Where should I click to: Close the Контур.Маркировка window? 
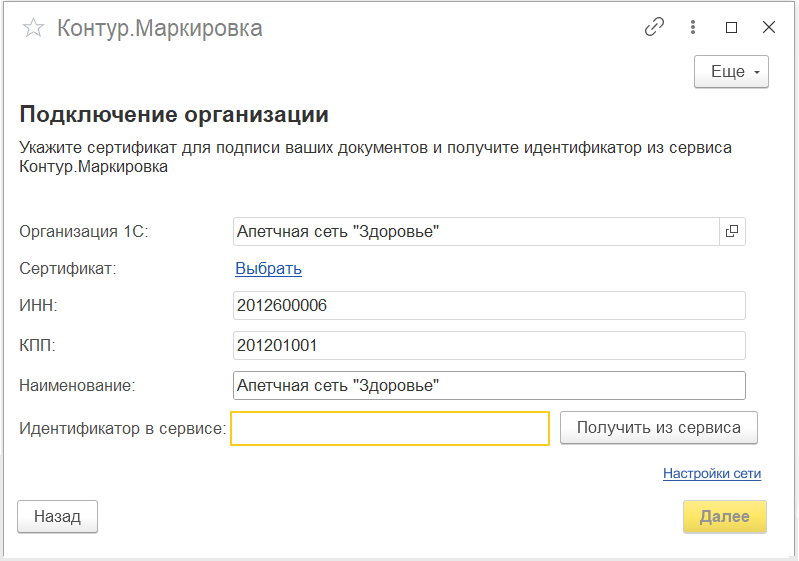(768, 27)
